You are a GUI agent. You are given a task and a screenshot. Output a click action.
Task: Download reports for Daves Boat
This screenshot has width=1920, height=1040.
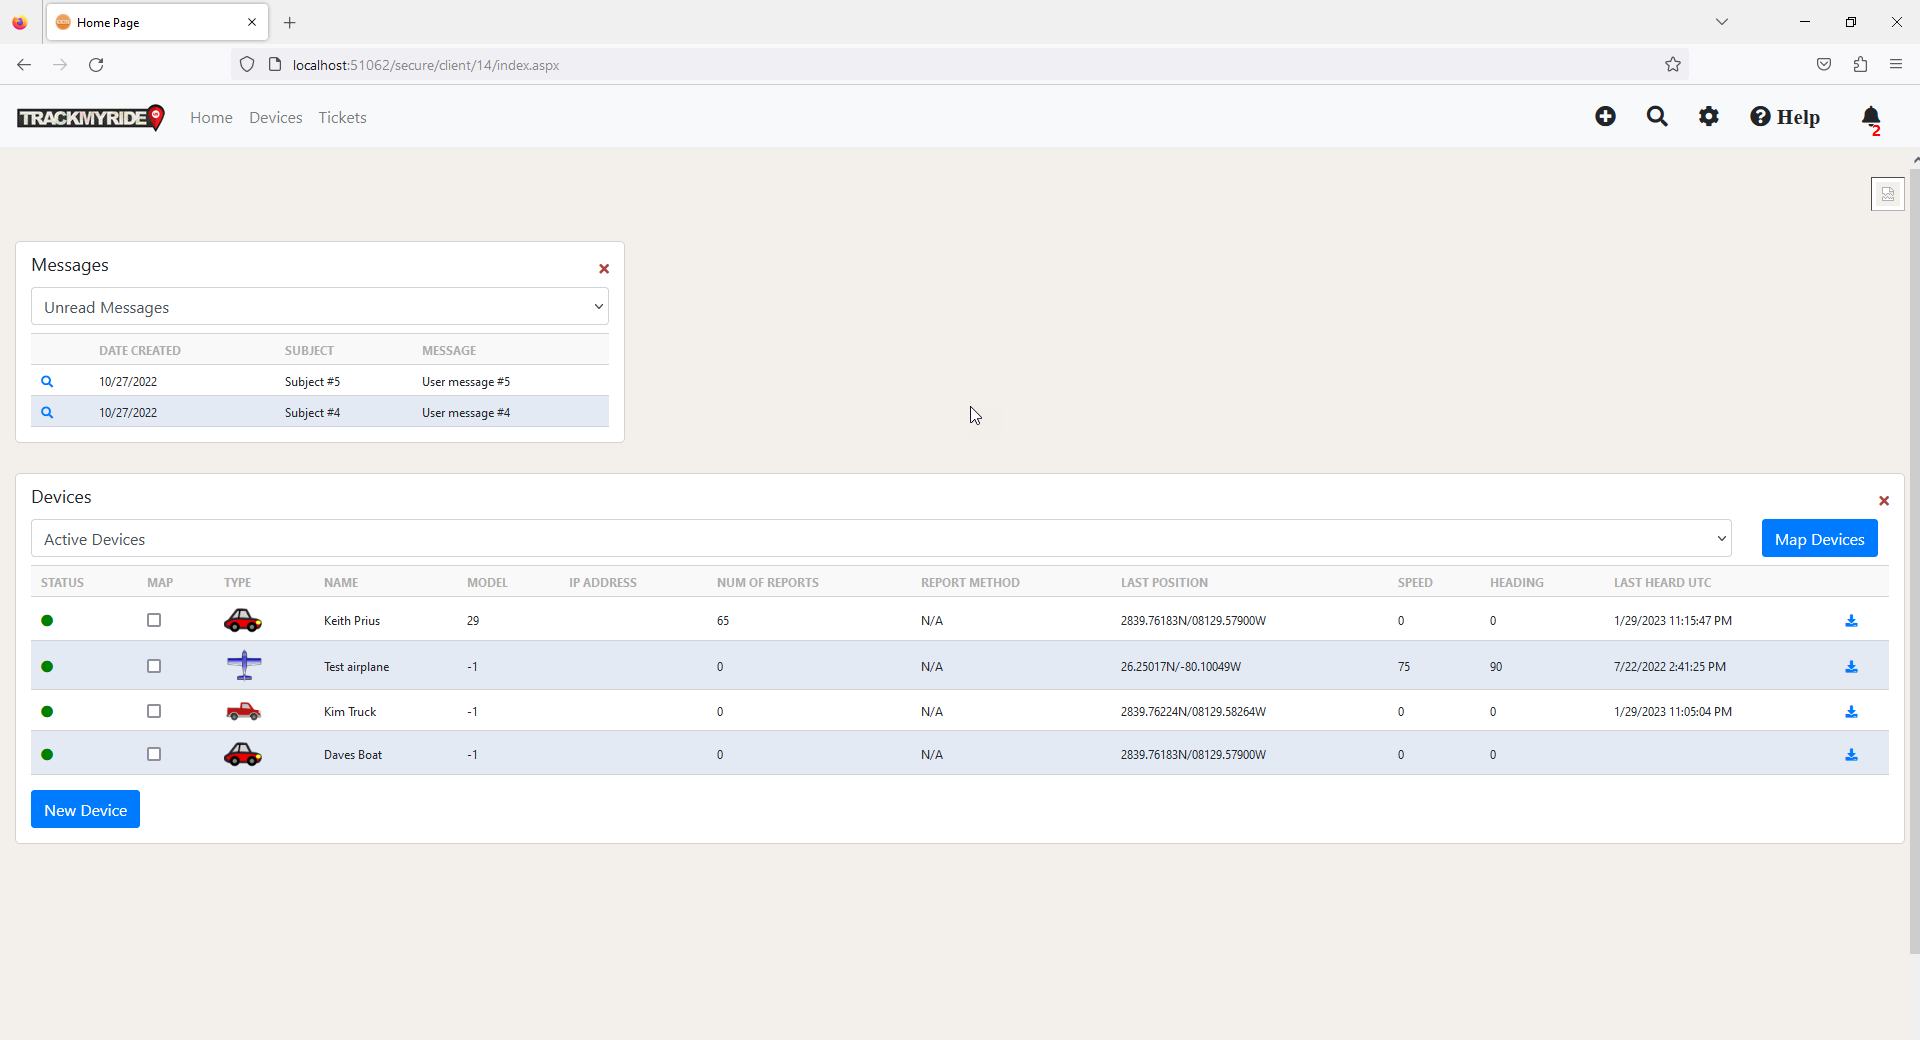point(1851,755)
